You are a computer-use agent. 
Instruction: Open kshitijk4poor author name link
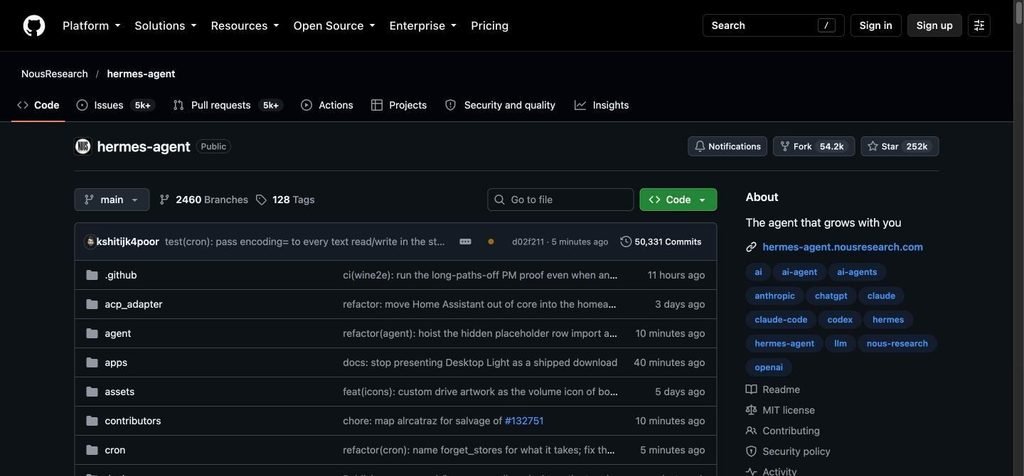click(128, 242)
